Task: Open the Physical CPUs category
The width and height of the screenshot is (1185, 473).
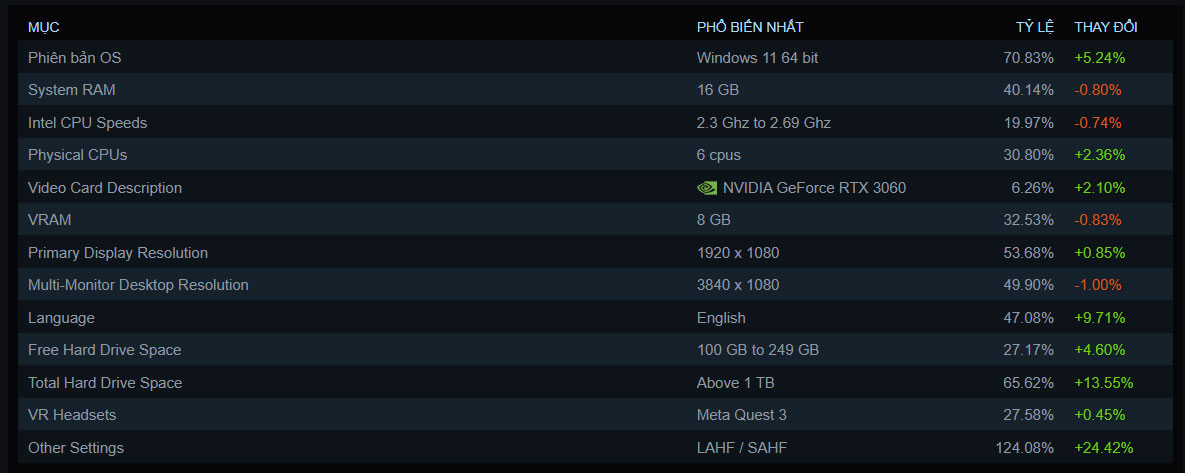Action: [78, 155]
